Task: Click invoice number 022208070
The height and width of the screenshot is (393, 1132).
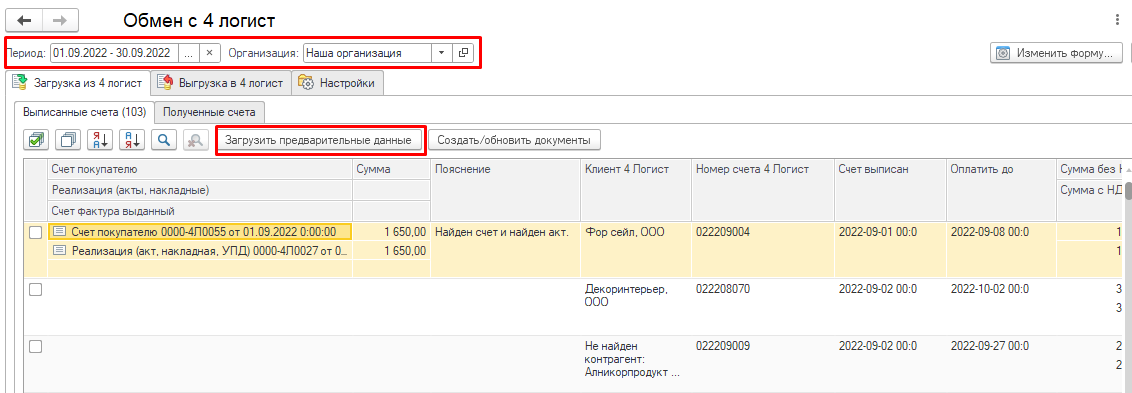Action: pos(723,289)
